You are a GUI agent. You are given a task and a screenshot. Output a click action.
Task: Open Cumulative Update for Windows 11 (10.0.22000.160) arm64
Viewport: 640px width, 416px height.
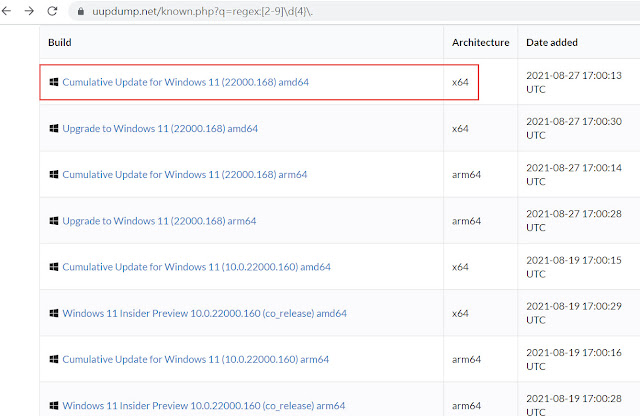point(196,359)
